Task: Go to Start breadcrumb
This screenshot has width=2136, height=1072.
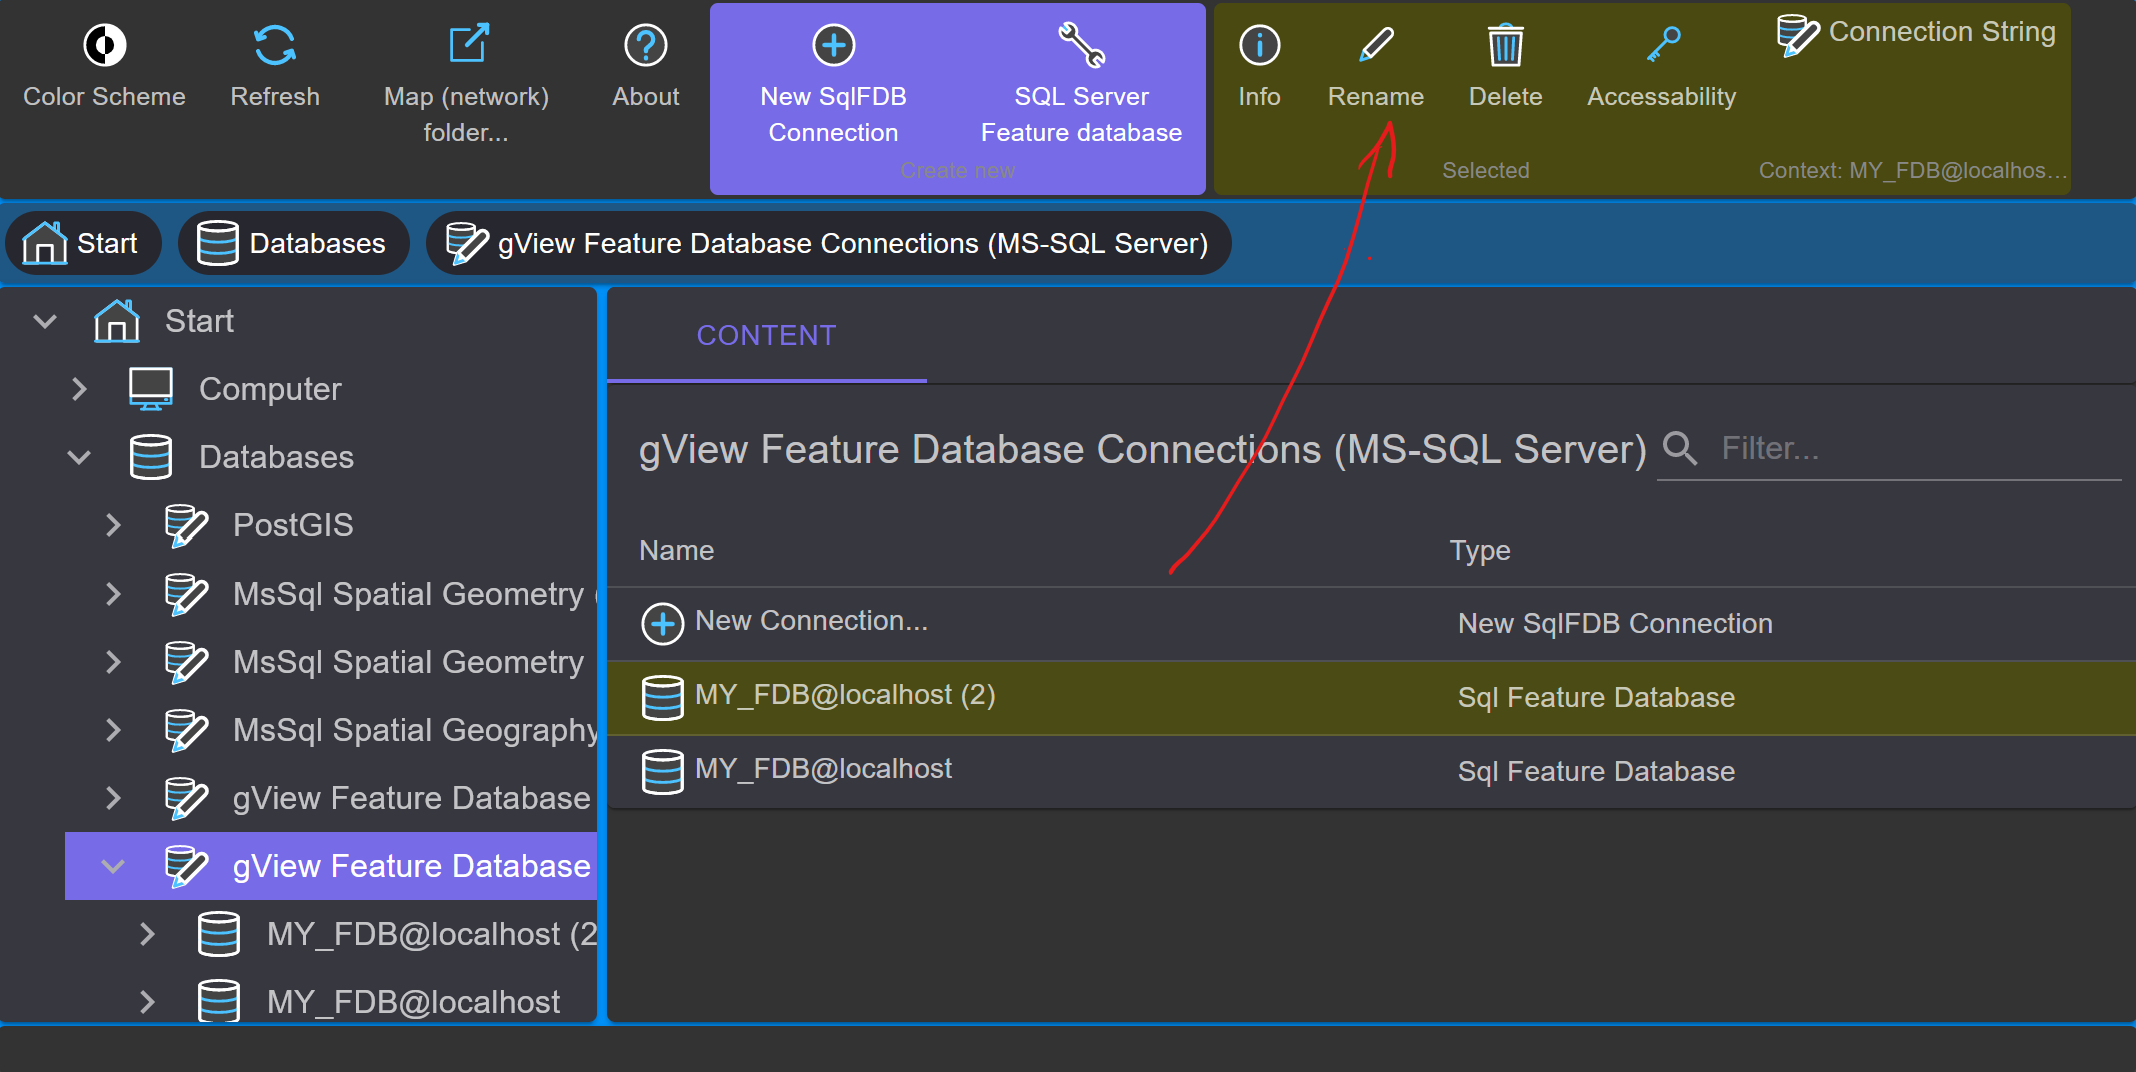Action: [83, 243]
